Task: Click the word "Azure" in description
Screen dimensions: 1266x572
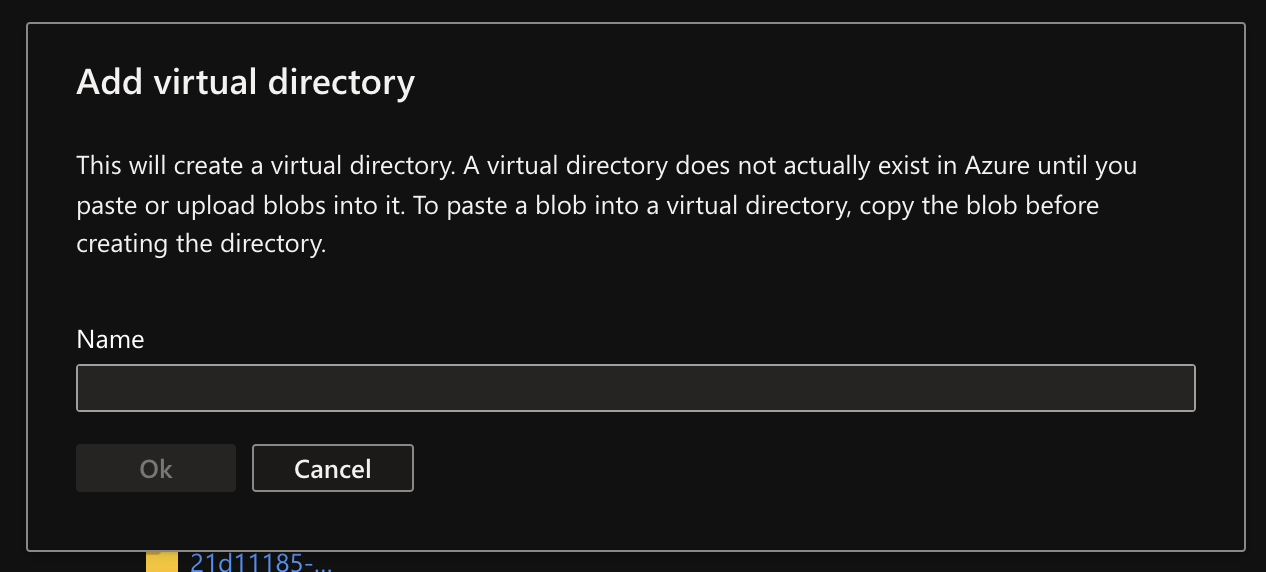Action: pyautogui.click(x=997, y=165)
